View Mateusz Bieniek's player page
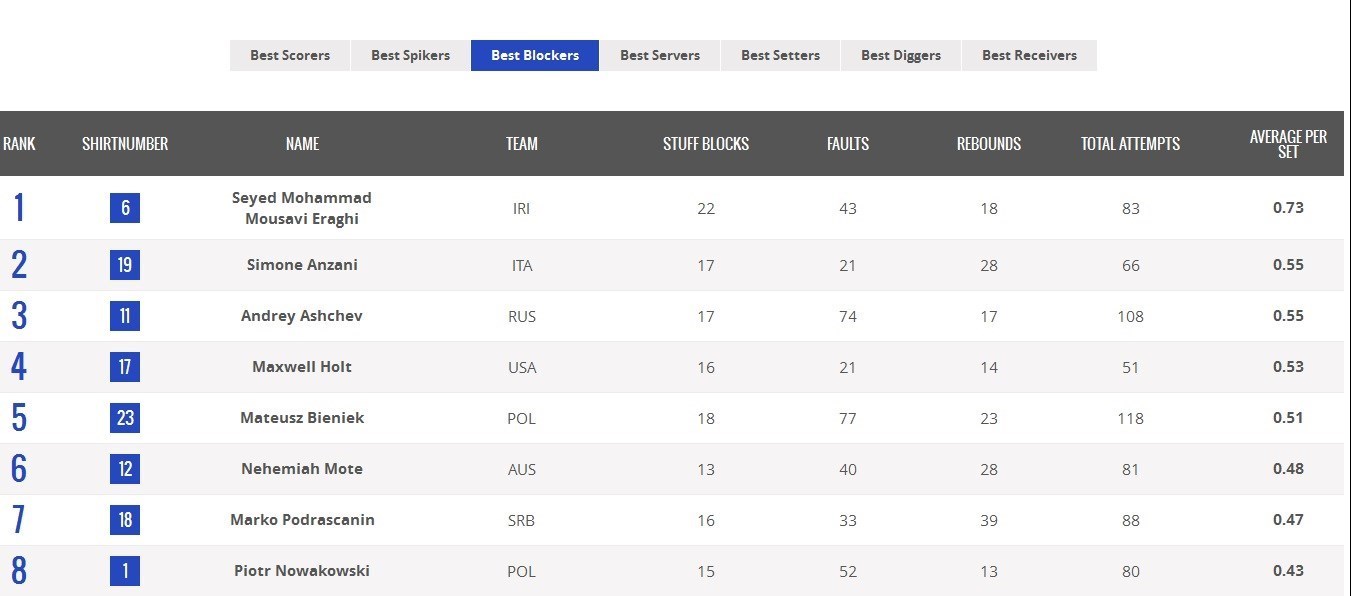The image size is (1351, 596). (x=302, y=418)
